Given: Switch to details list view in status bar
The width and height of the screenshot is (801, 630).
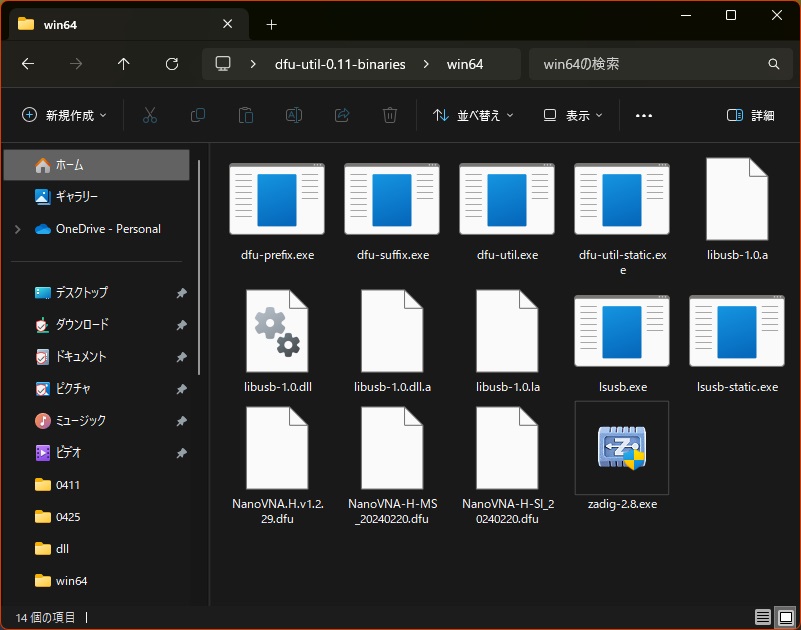Looking at the screenshot, I should point(763,617).
